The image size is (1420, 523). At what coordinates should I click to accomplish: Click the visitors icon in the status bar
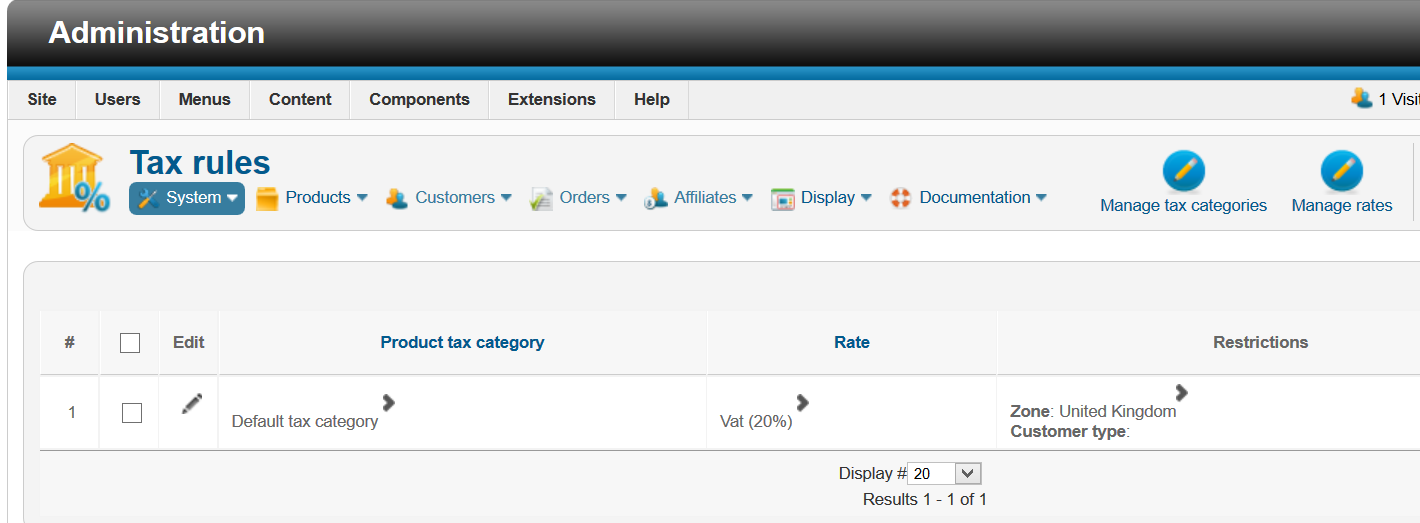tap(1361, 98)
